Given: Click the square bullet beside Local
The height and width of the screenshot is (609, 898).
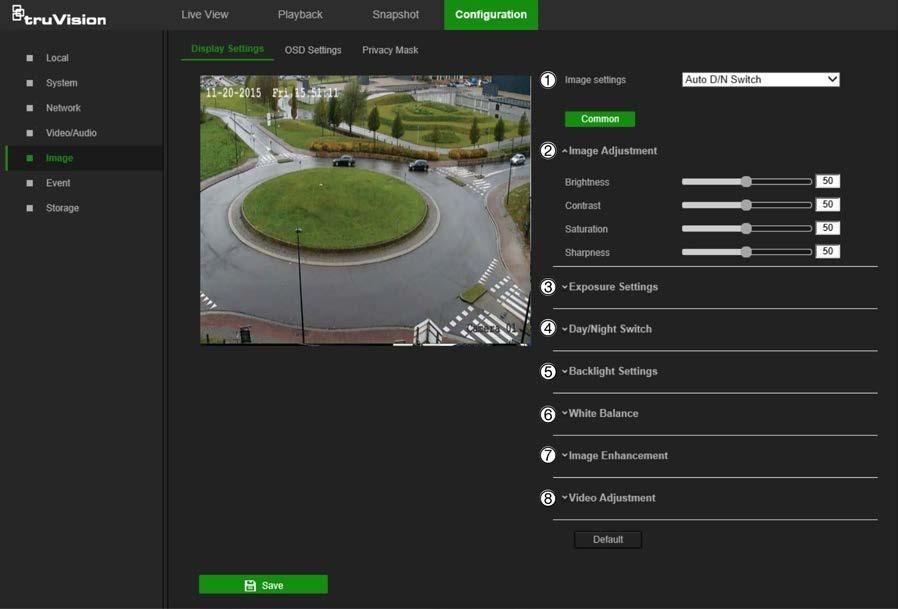Looking at the screenshot, I should click(30, 58).
